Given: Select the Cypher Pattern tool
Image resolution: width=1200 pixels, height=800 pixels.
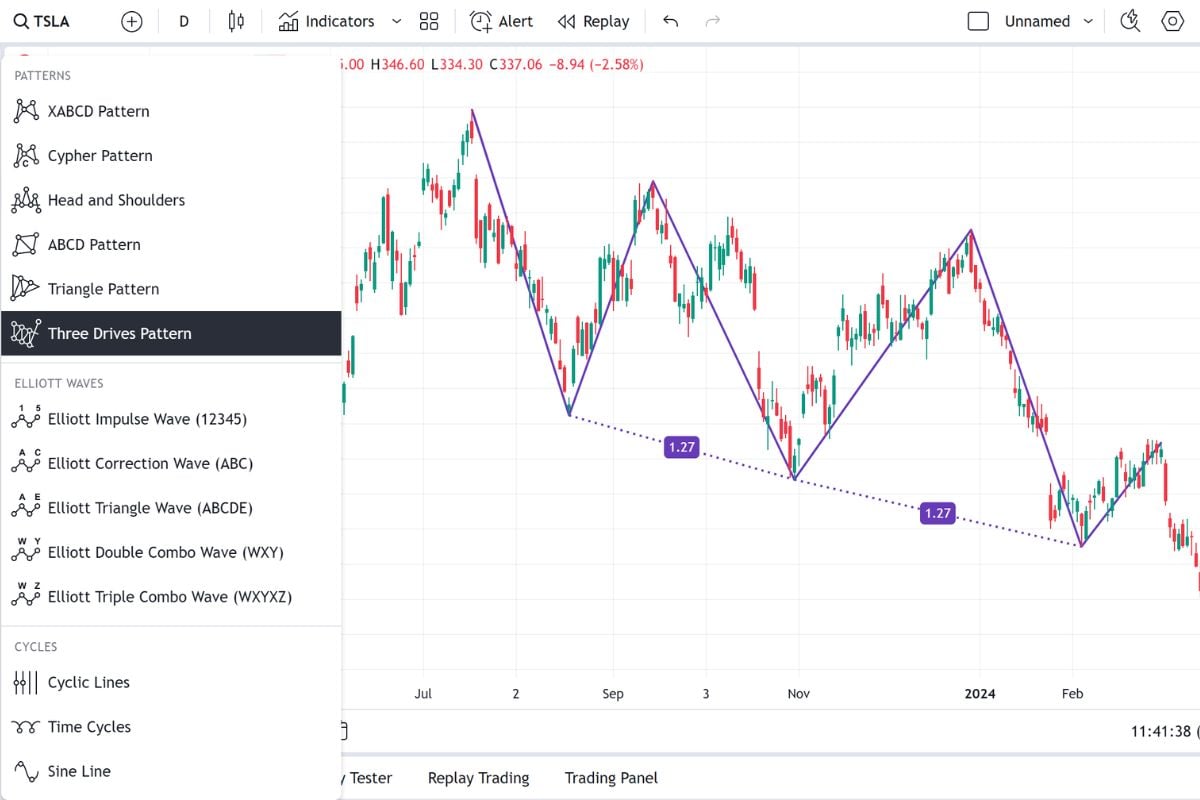Looking at the screenshot, I should [100, 155].
